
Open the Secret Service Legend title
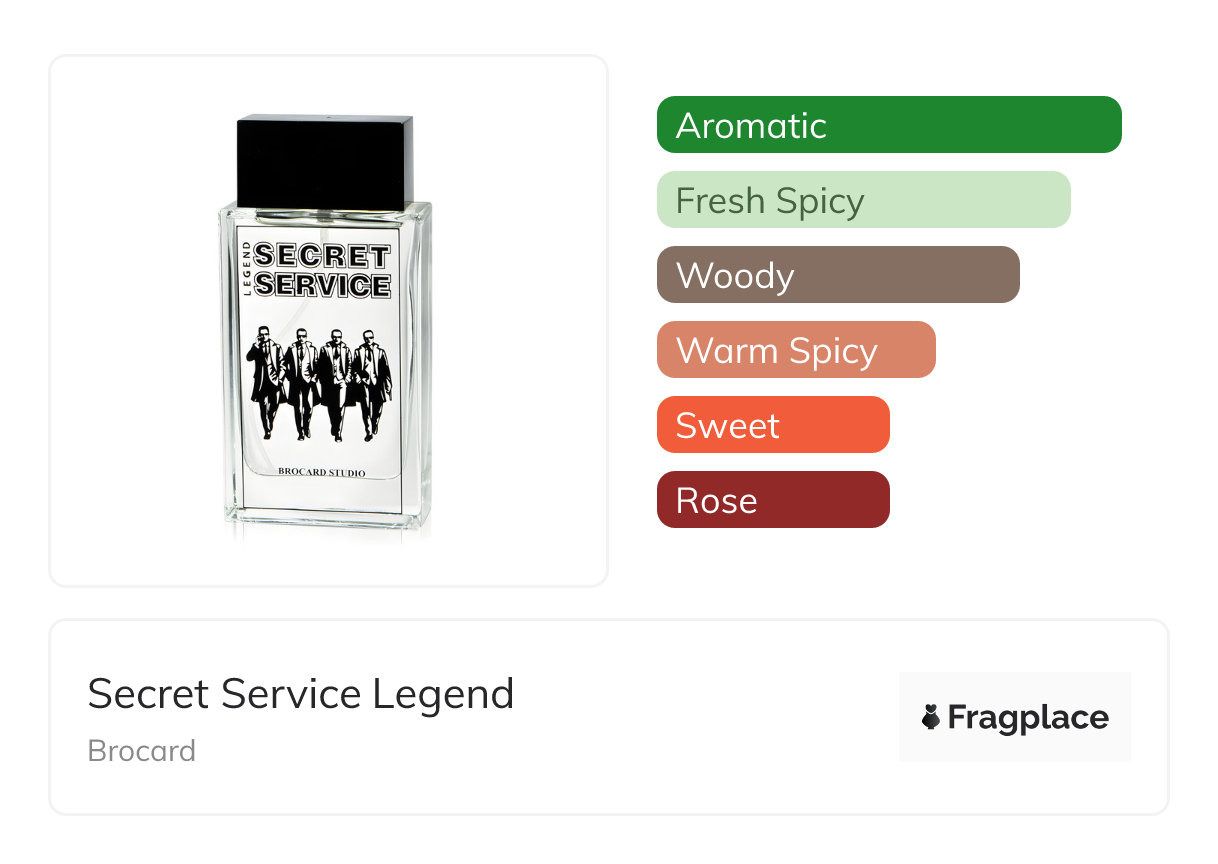tap(300, 694)
